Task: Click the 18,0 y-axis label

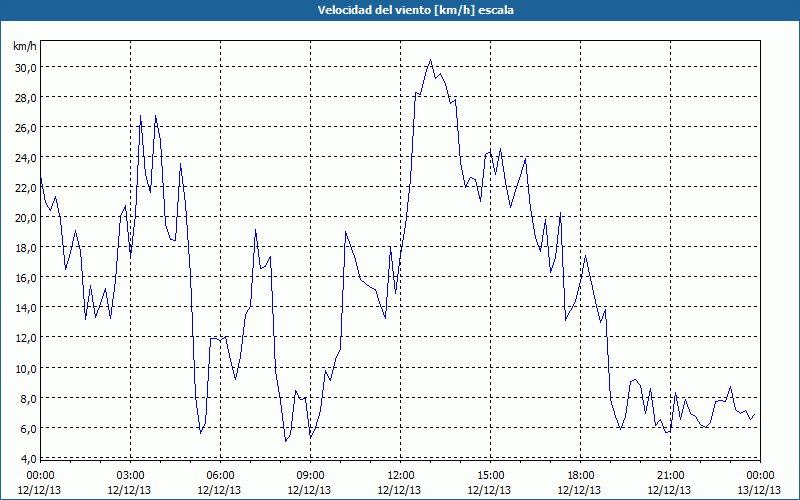Action: 25,248
